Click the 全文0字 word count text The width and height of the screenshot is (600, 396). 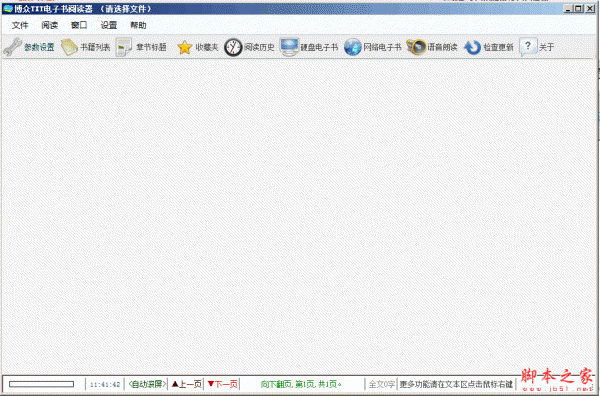pos(382,384)
